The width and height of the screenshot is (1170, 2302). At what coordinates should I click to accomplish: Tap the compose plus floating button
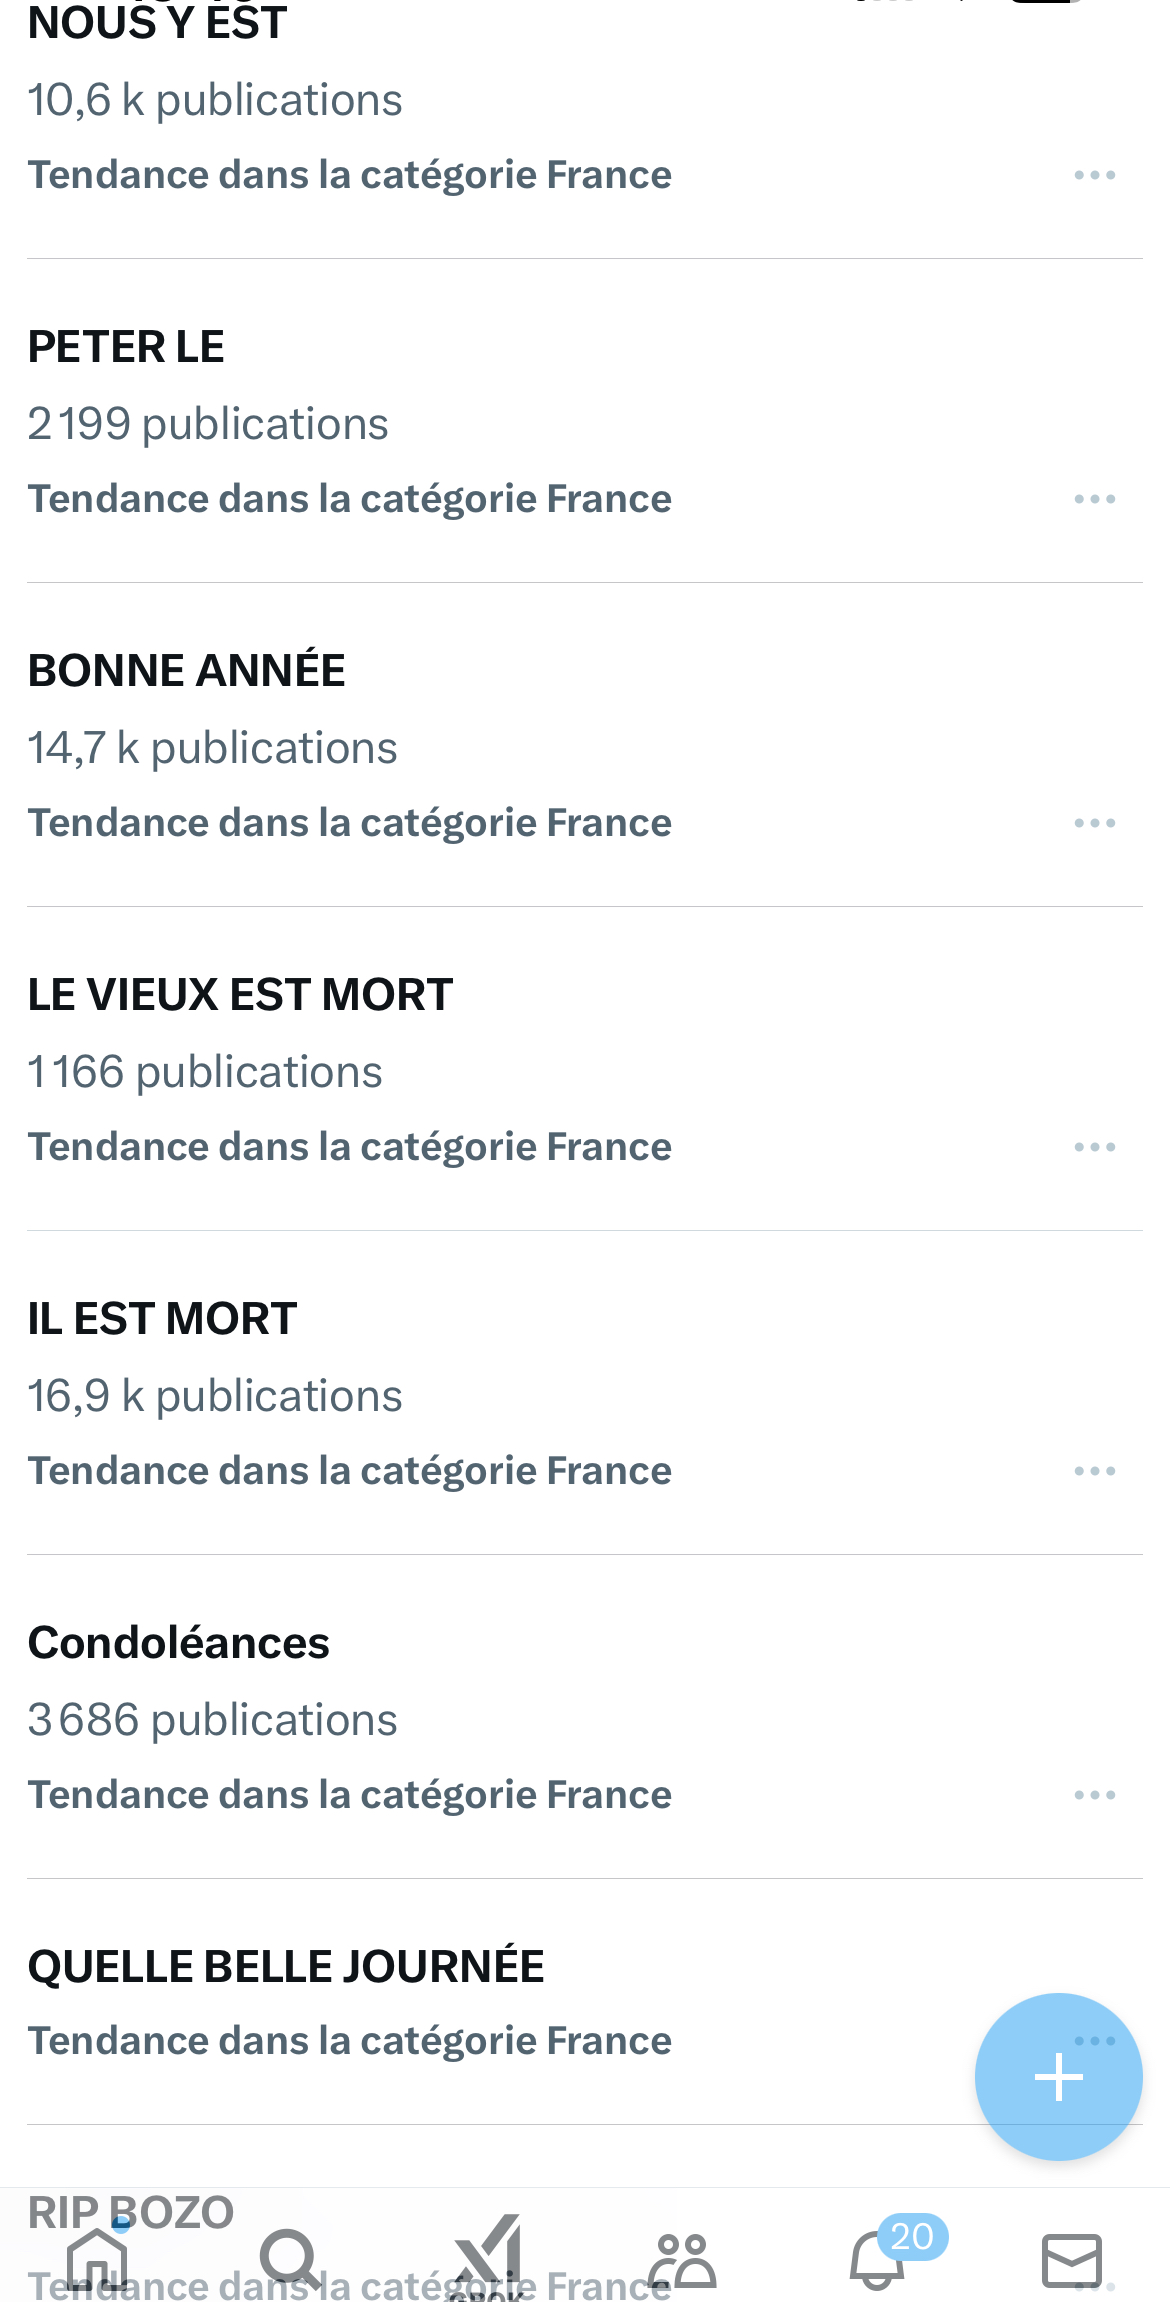click(1058, 2077)
